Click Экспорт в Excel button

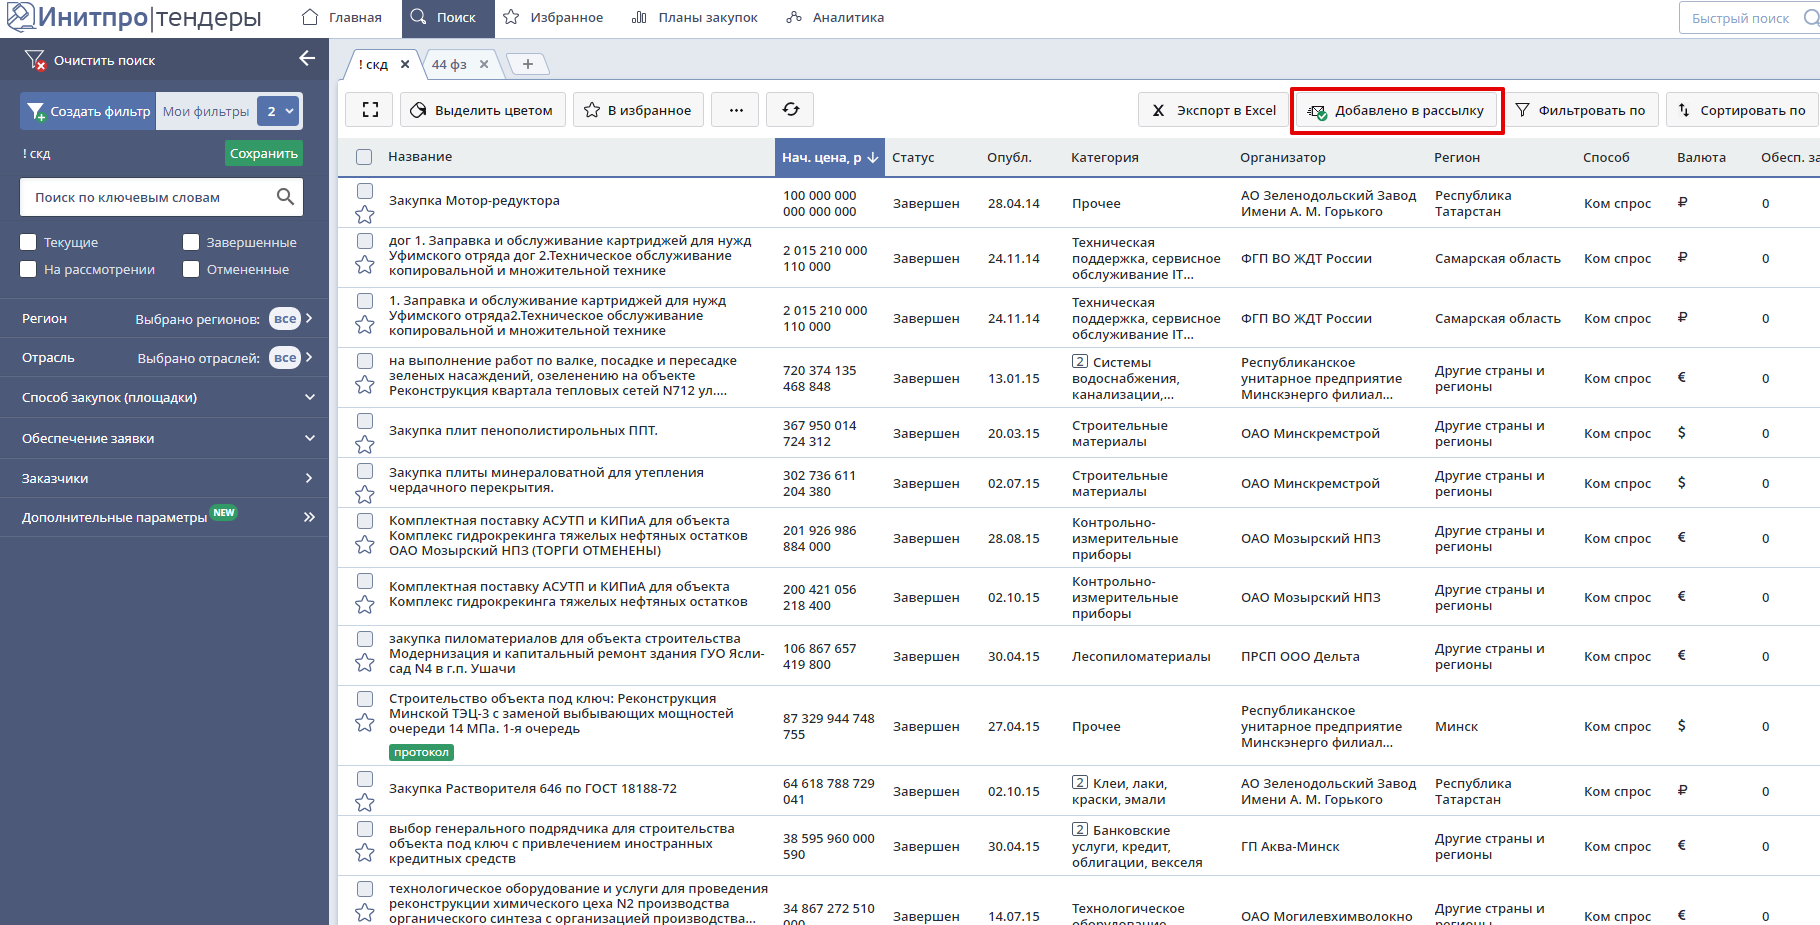[x=1214, y=110]
